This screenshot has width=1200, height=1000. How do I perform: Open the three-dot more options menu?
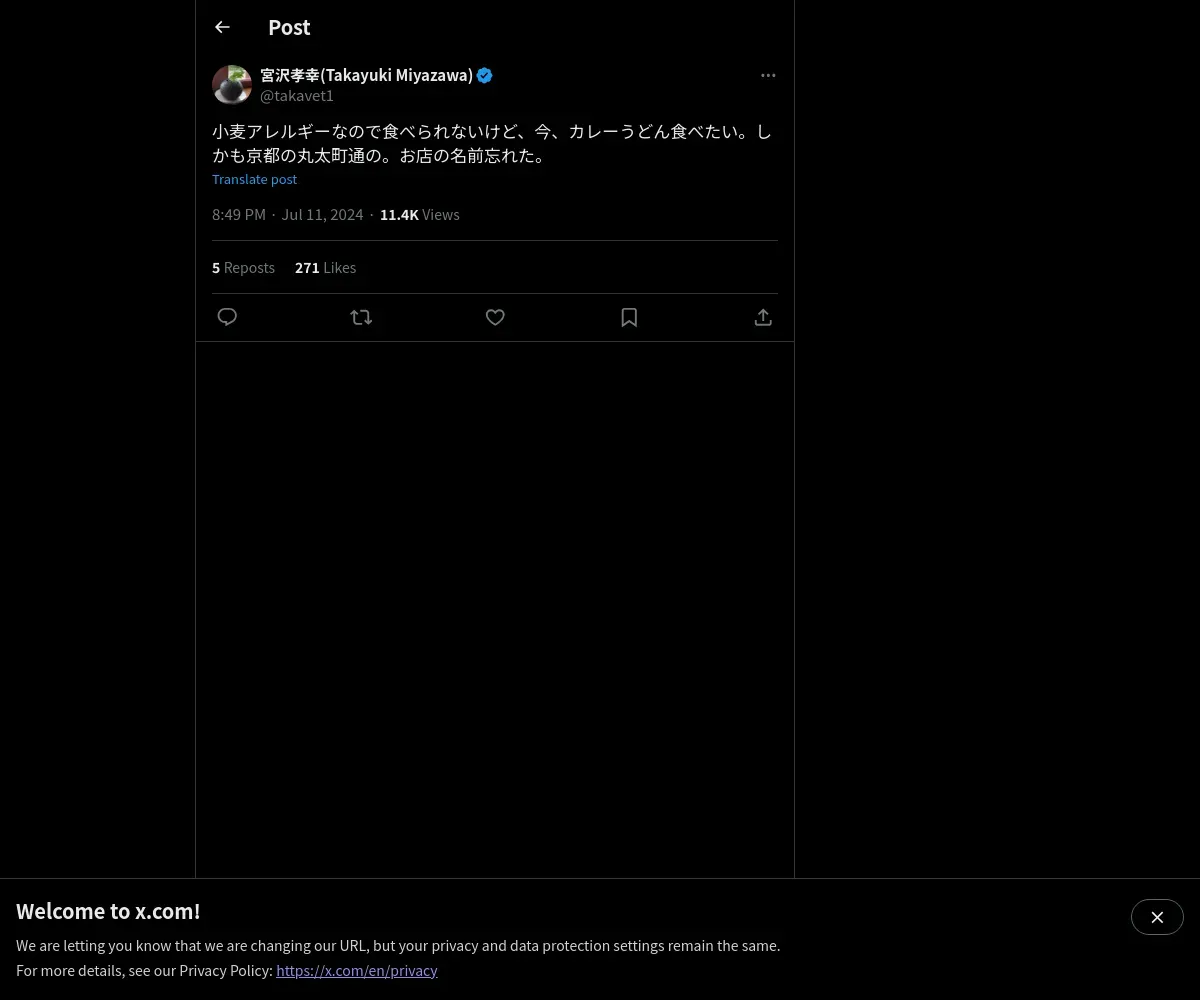[768, 75]
